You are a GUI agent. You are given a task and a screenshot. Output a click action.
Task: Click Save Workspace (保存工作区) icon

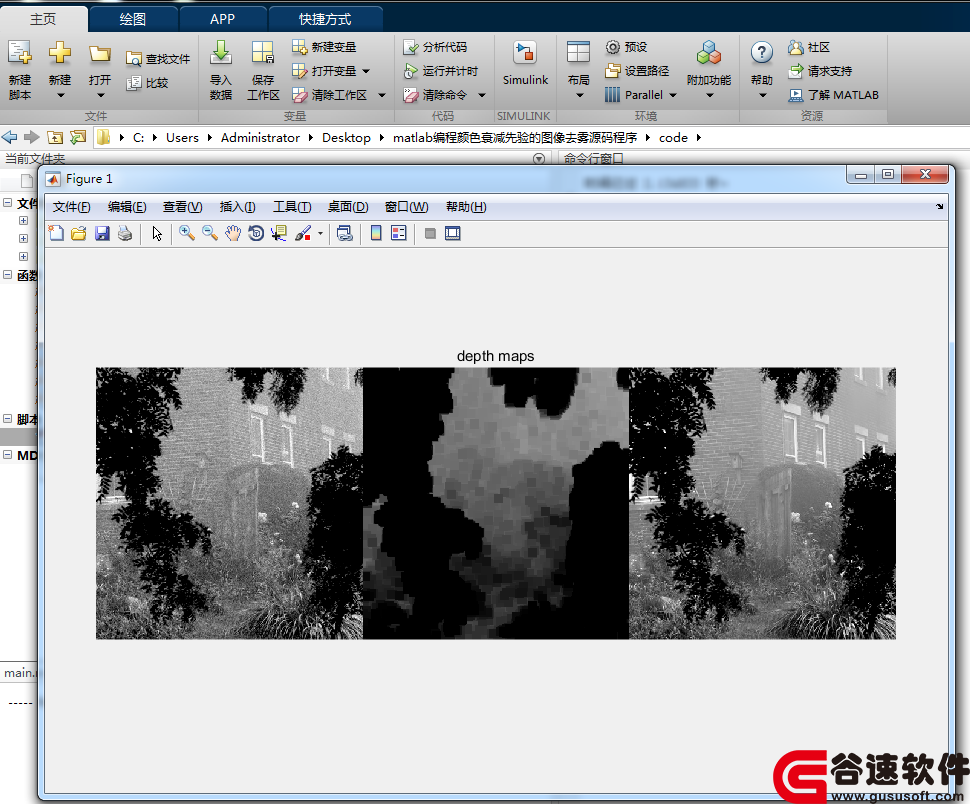point(263,53)
